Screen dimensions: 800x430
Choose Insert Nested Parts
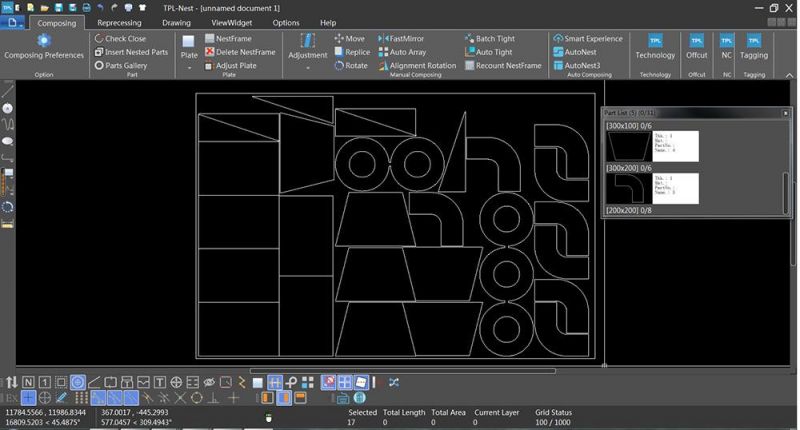pos(131,52)
